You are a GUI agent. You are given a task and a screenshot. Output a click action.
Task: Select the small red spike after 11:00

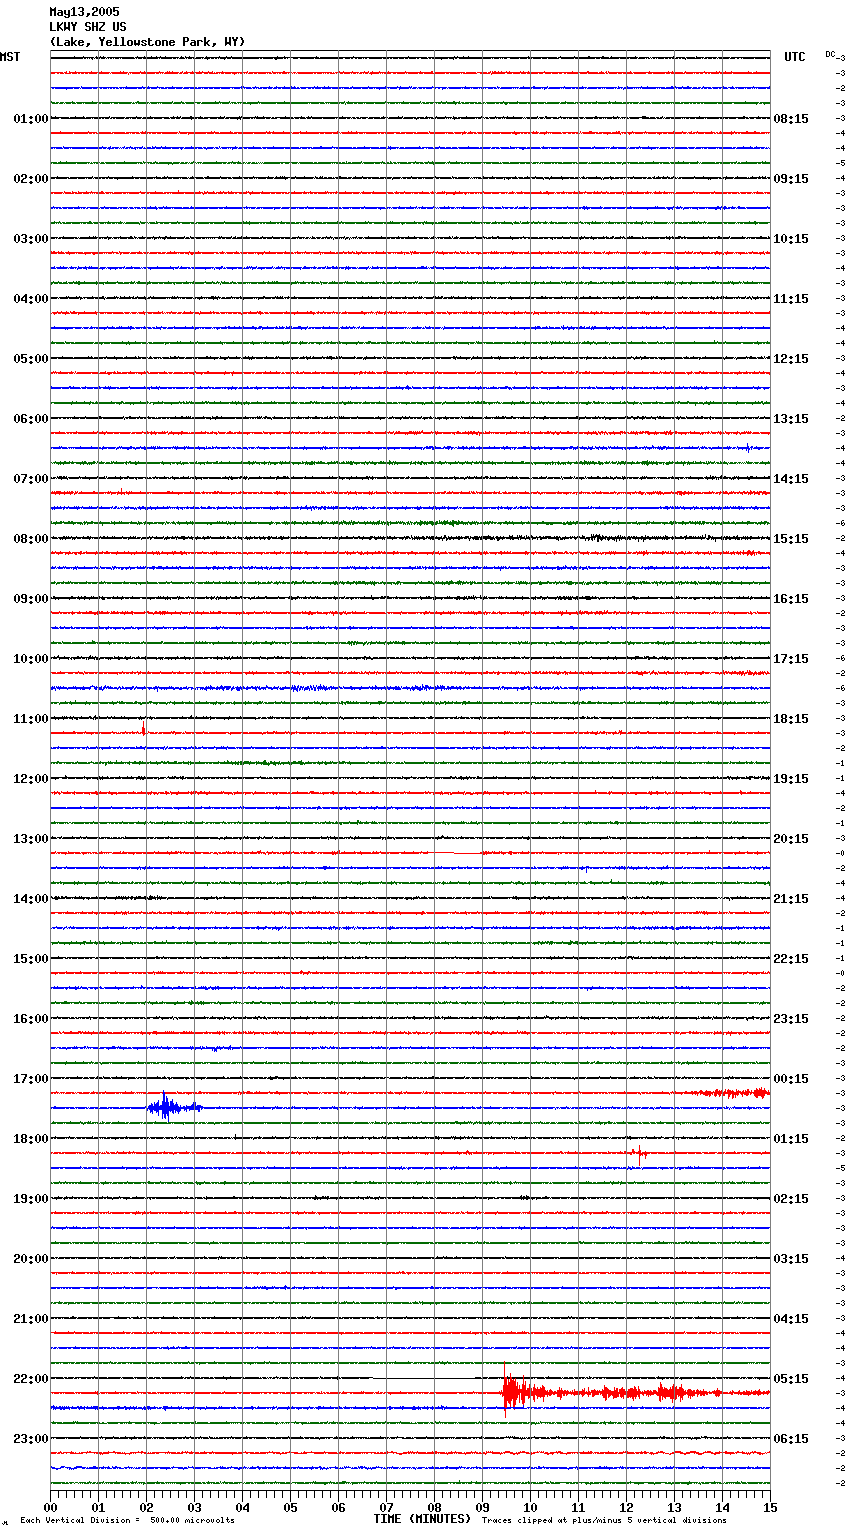[144, 731]
